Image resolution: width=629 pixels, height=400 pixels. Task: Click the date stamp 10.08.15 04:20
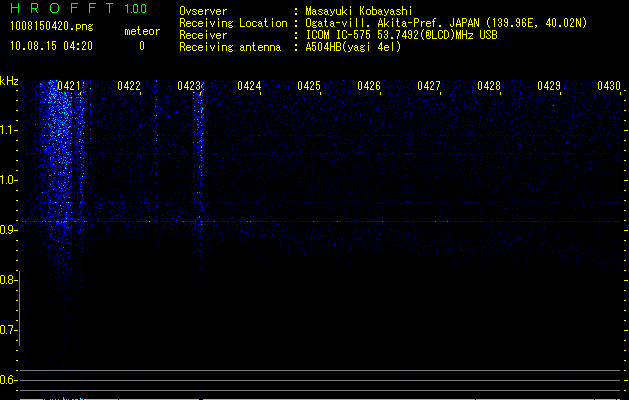coord(51,46)
